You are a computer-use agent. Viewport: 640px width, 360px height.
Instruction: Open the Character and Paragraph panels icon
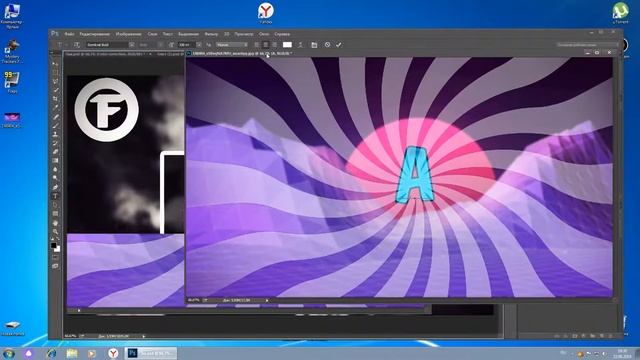pos(314,45)
